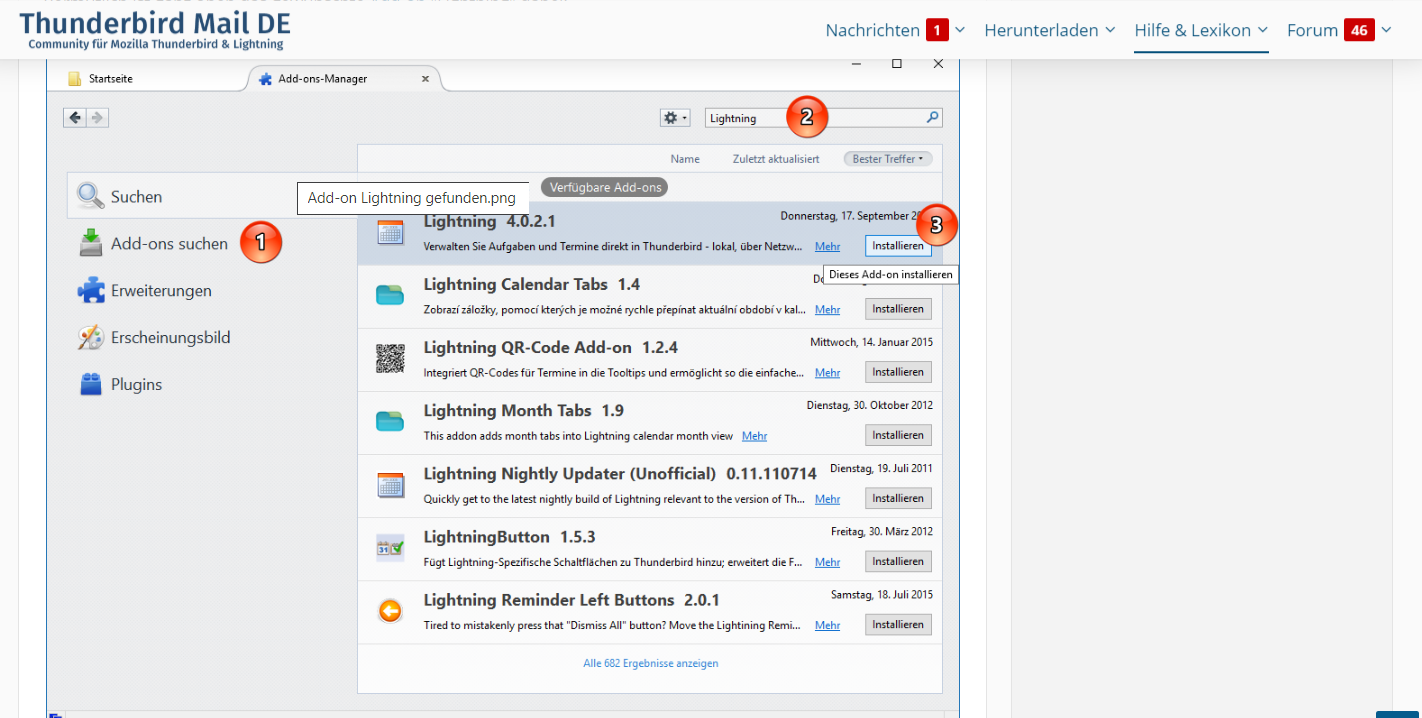The height and width of the screenshot is (718, 1422).
Task: Click the magnifier icon in search field
Action: coord(932,118)
